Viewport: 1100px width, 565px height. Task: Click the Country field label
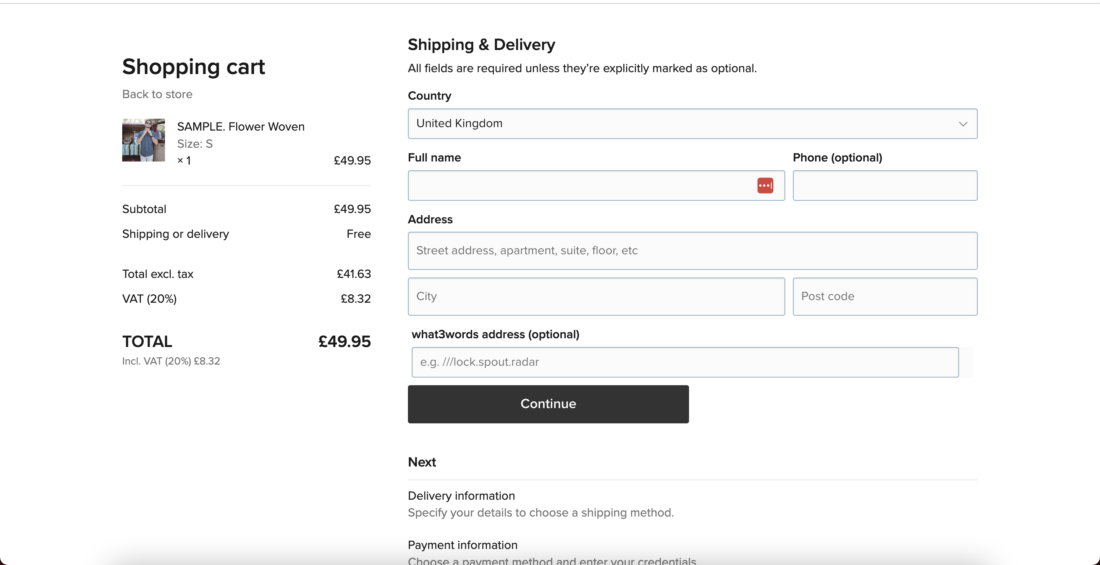pos(429,96)
